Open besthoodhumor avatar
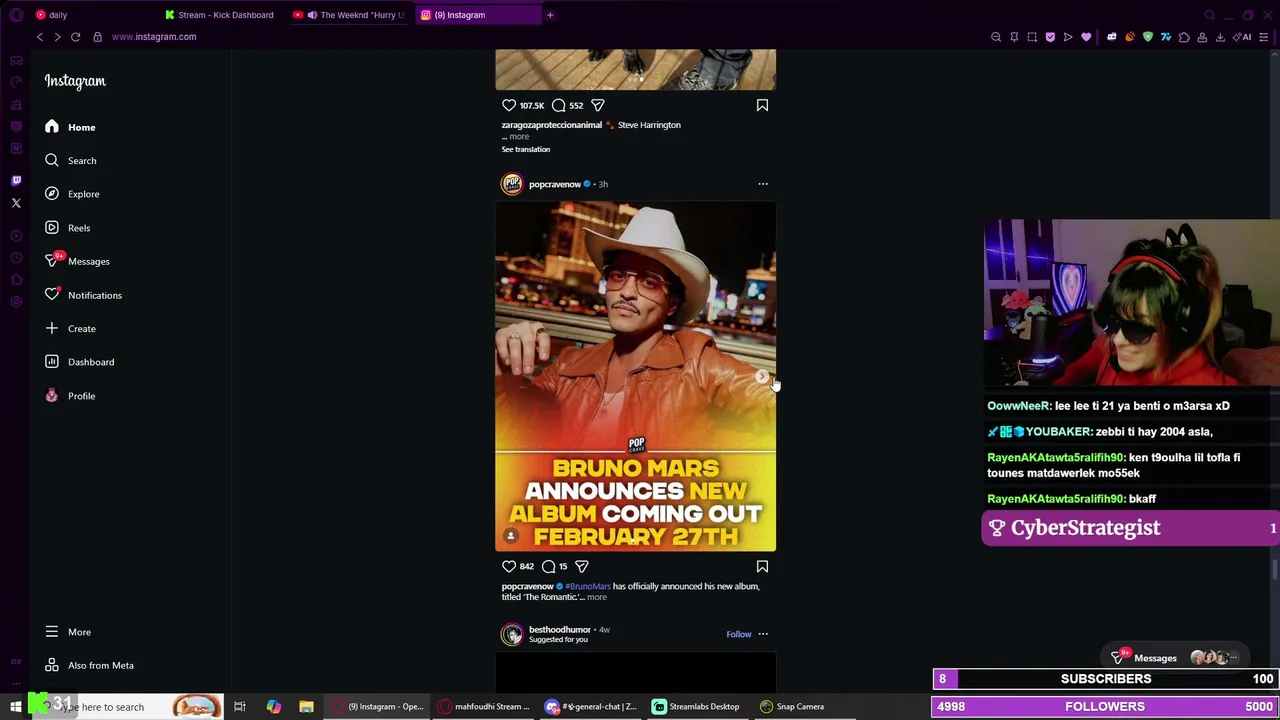 [x=512, y=634]
